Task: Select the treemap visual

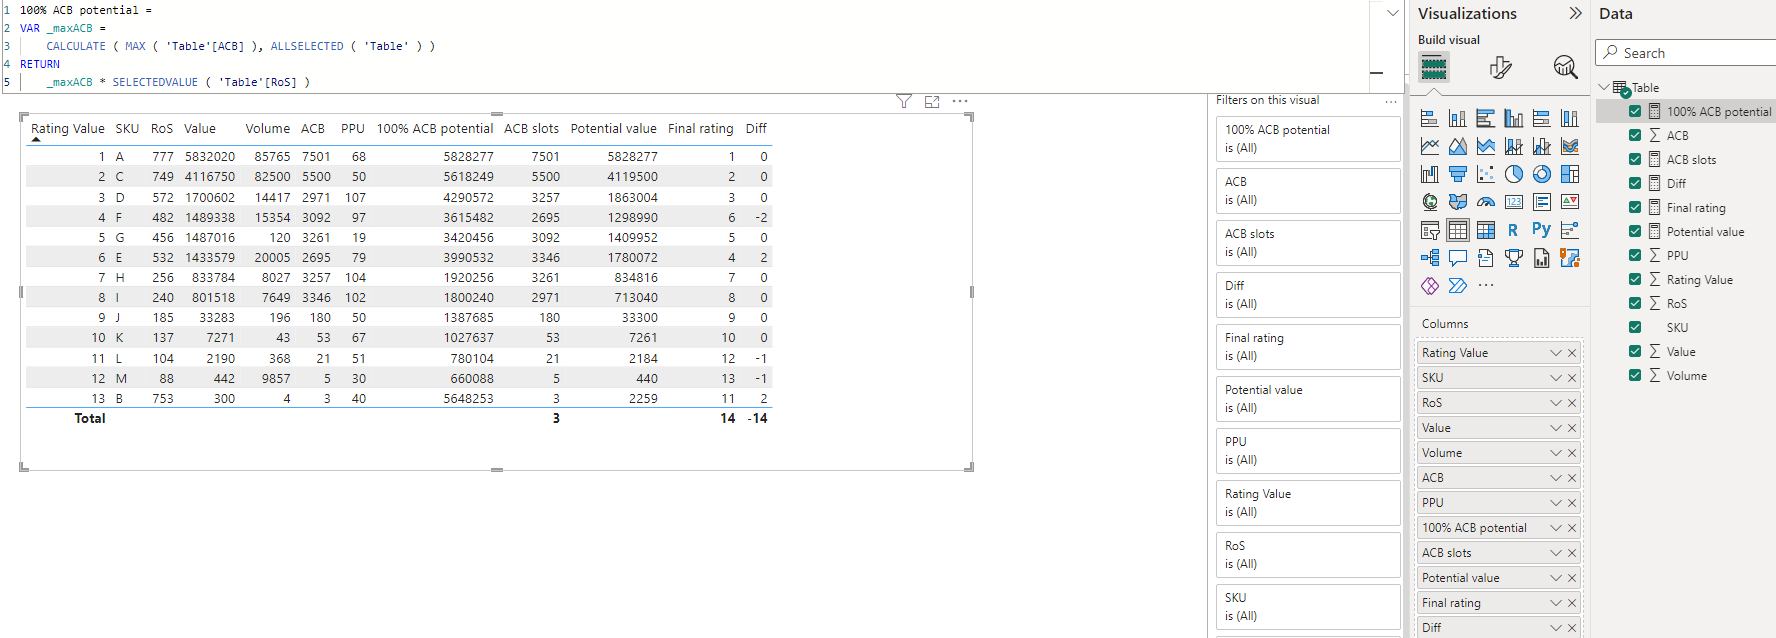Action: [1570, 175]
